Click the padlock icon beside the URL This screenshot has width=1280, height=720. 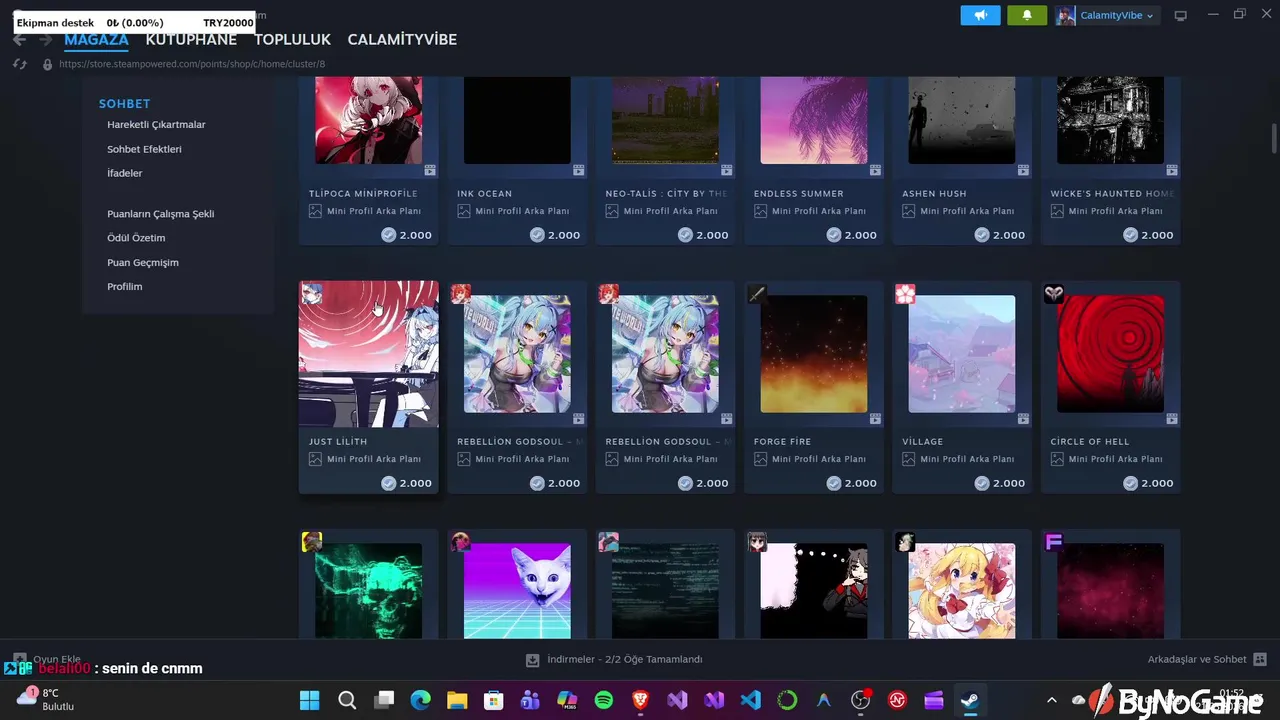coord(47,64)
